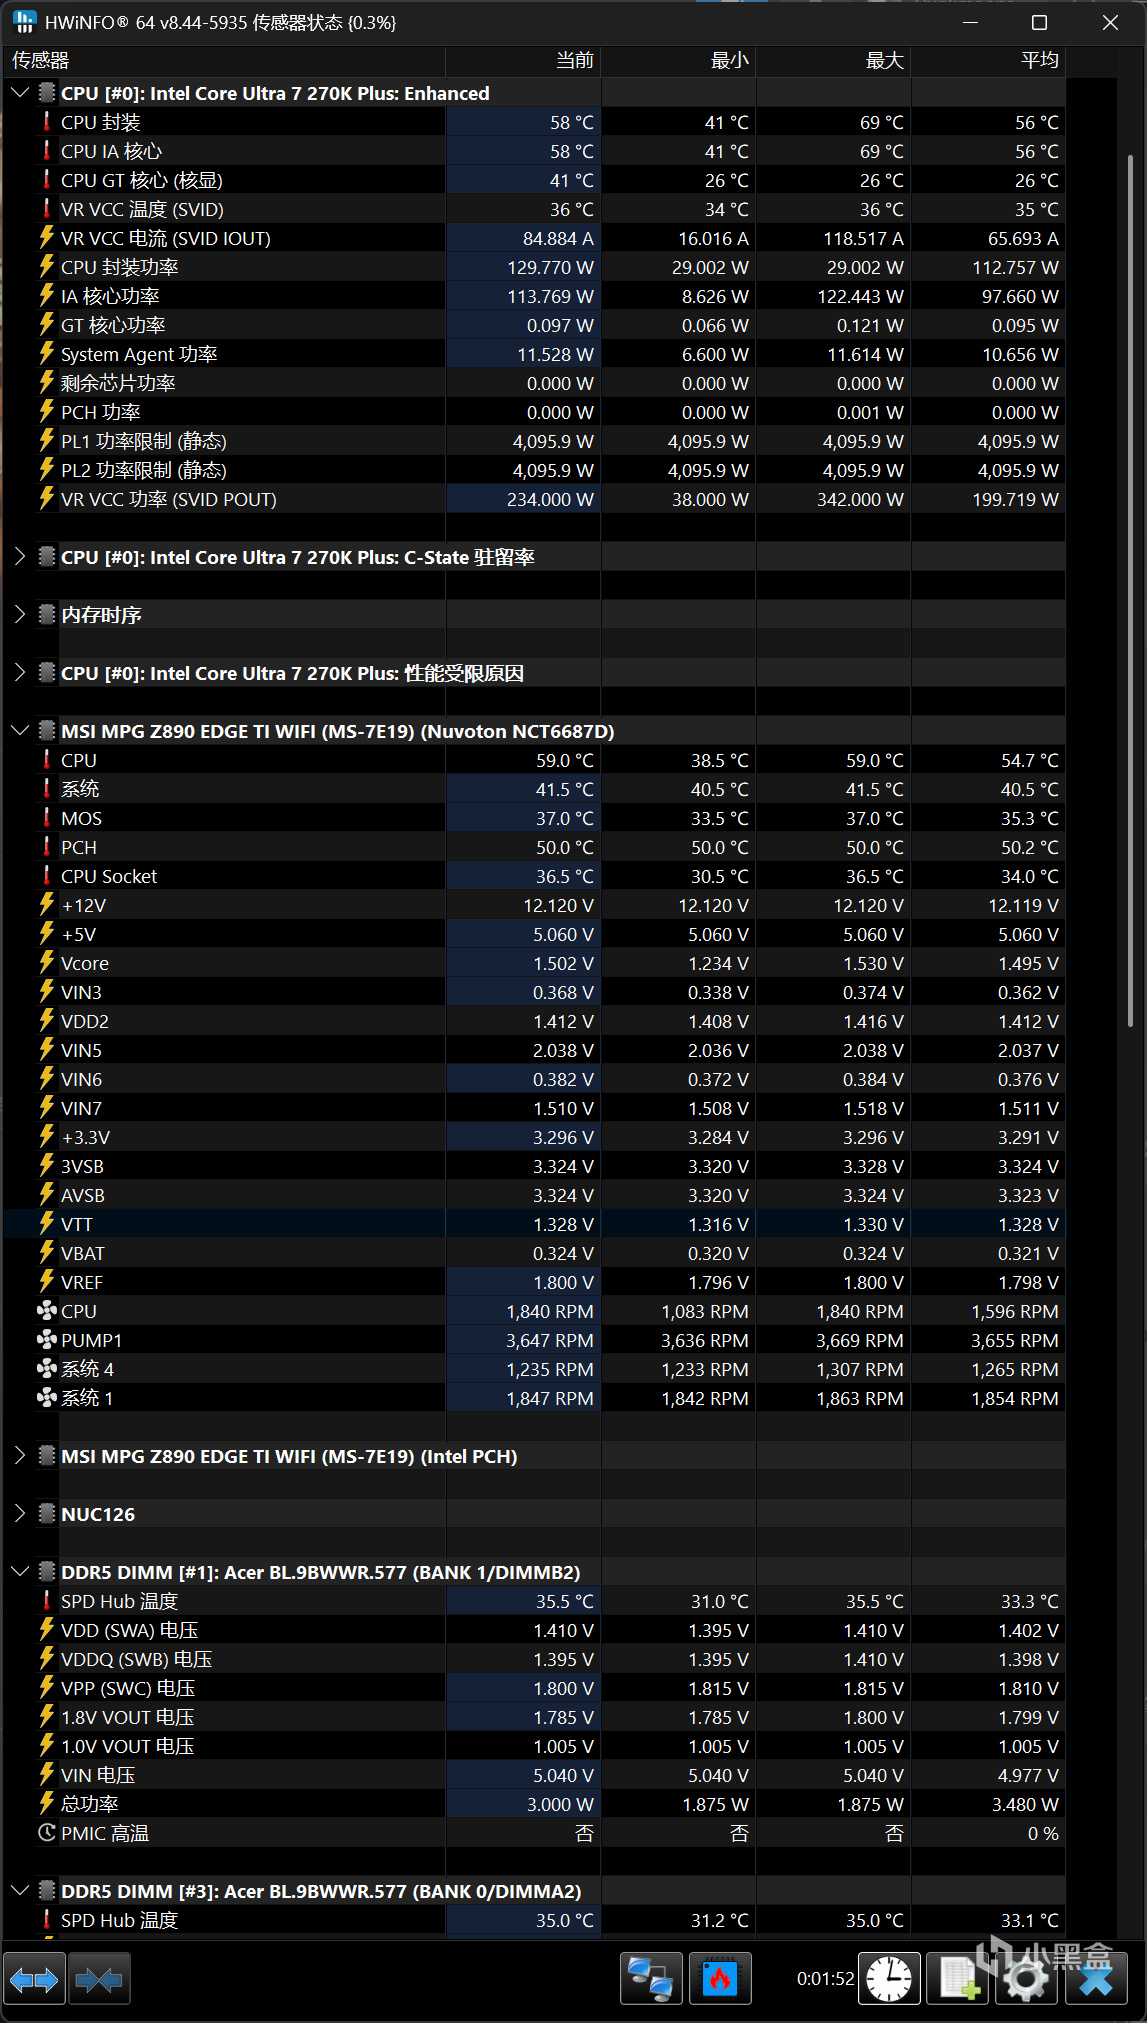Select the CPU 封装 temperature row
Image resolution: width=1147 pixels, height=2023 pixels.
[x=534, y=122]
